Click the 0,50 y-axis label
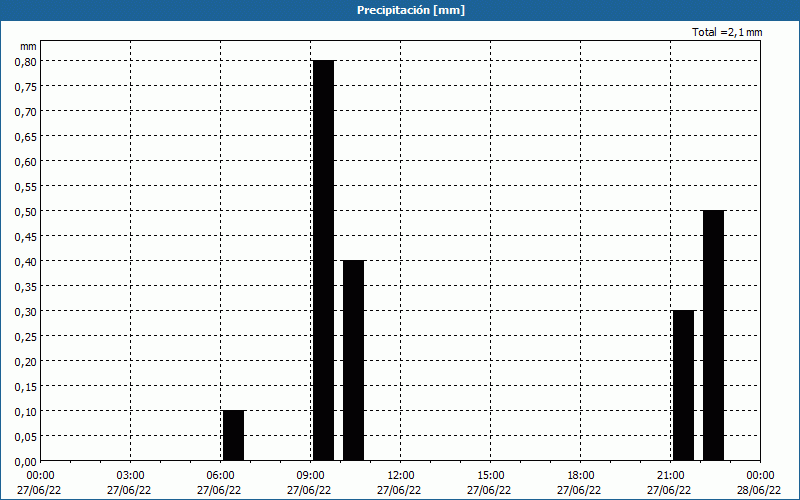 tap(26, 211)
